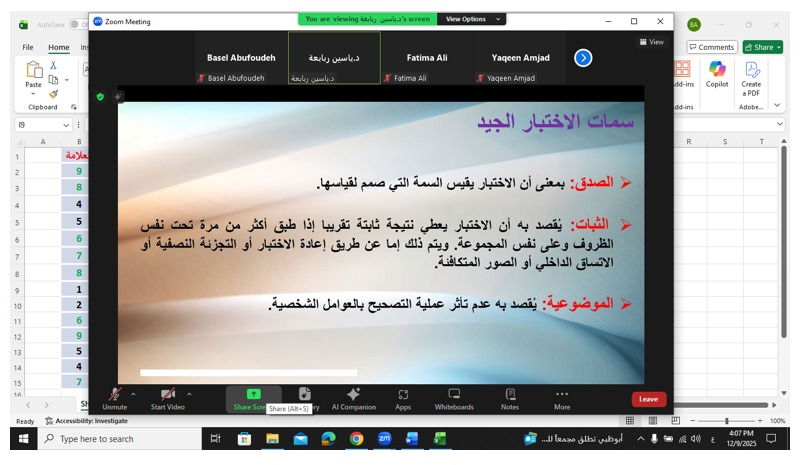800x465 pixels.
Task: Open the File menu in Excel
Action: coord(28,47)
